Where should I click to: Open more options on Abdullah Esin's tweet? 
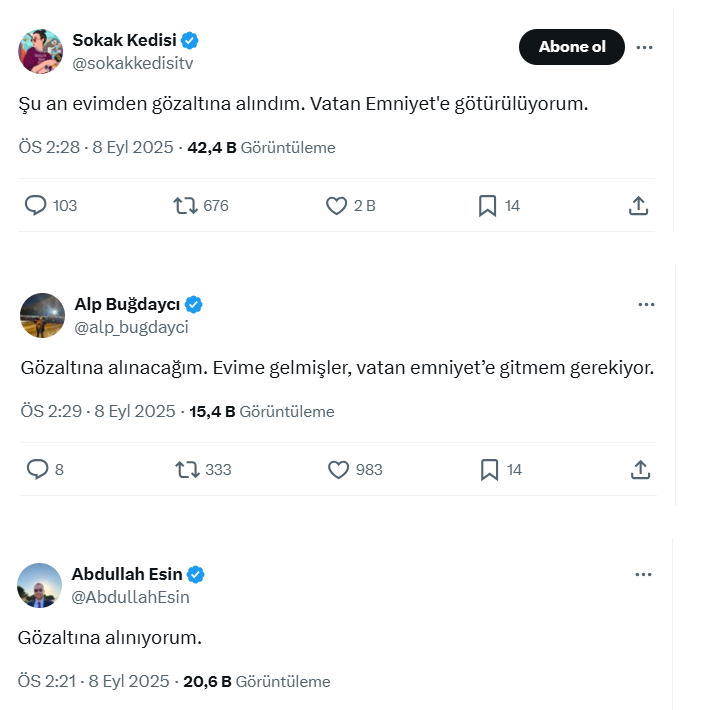(644, 574)
